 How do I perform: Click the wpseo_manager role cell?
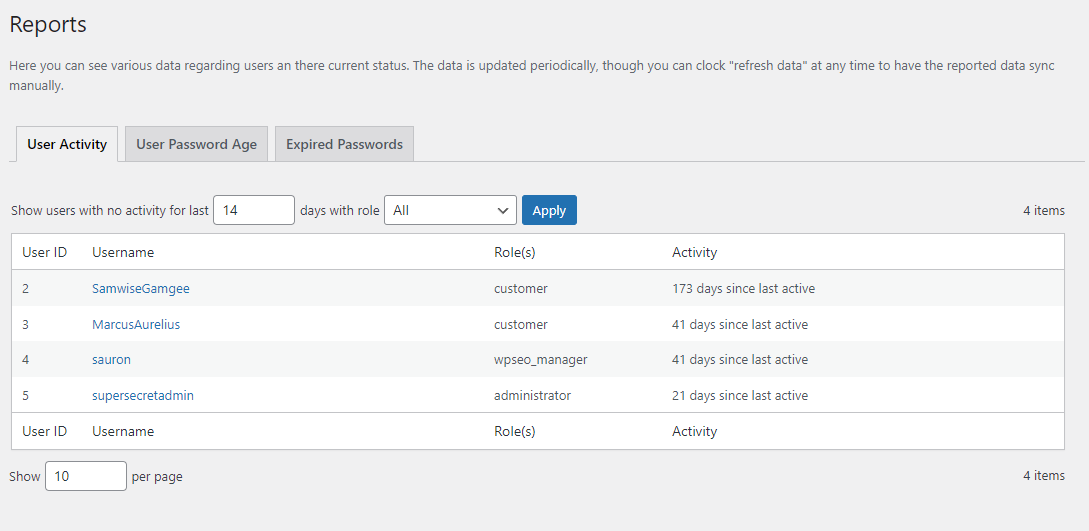tap(541, 360)
